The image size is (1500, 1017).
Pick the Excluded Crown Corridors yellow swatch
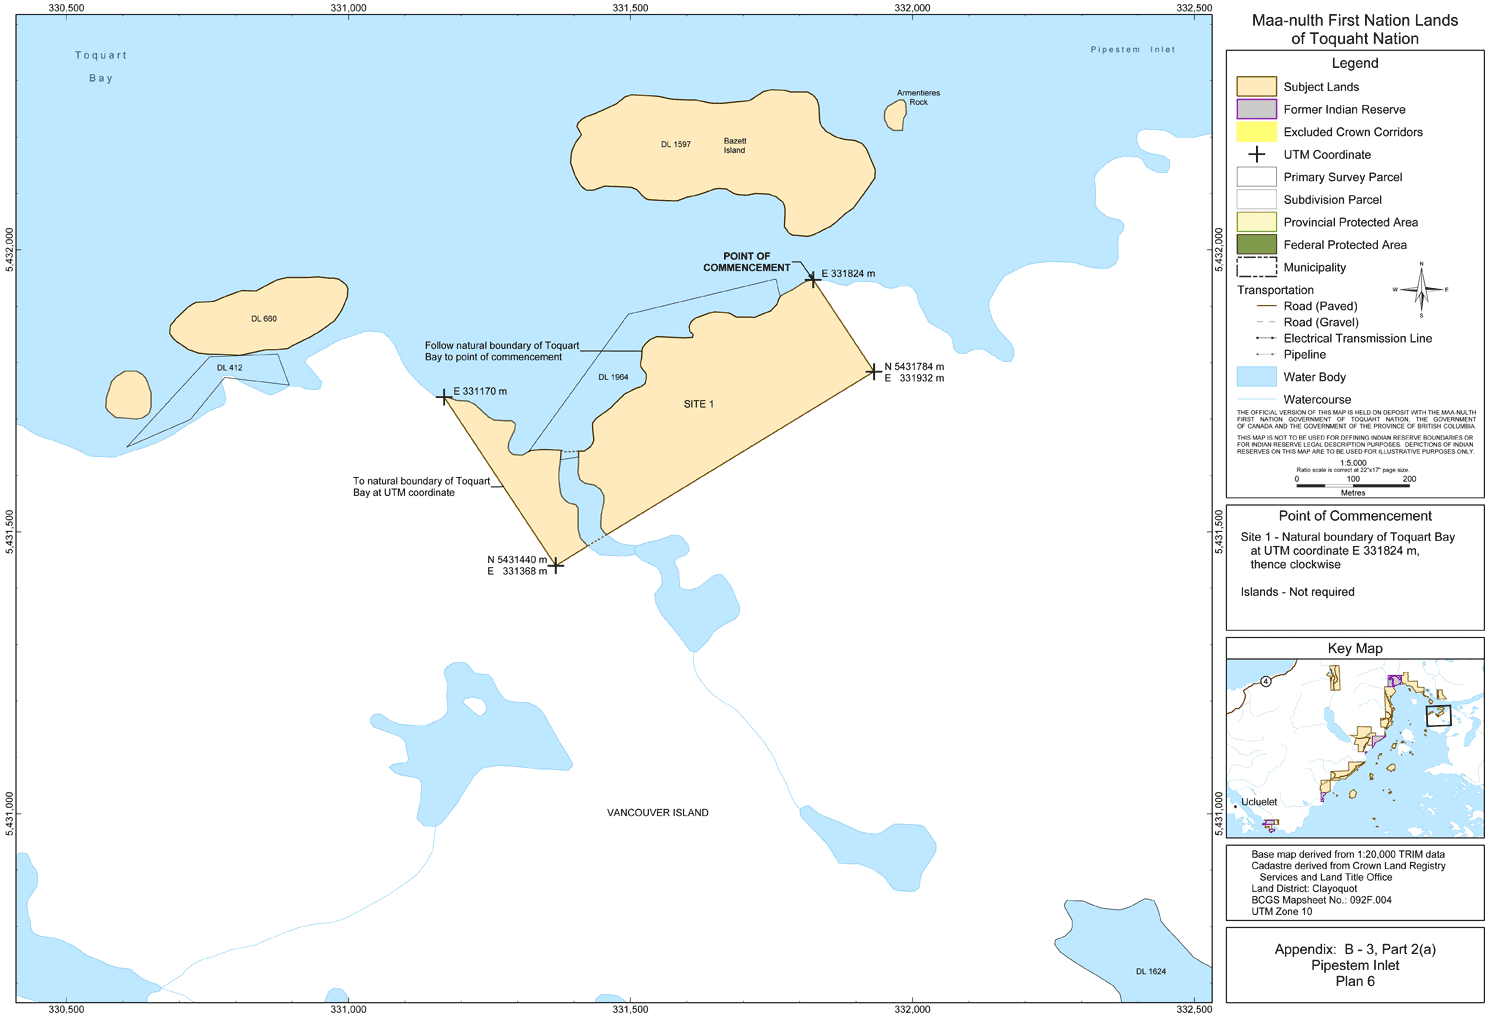1257,132
